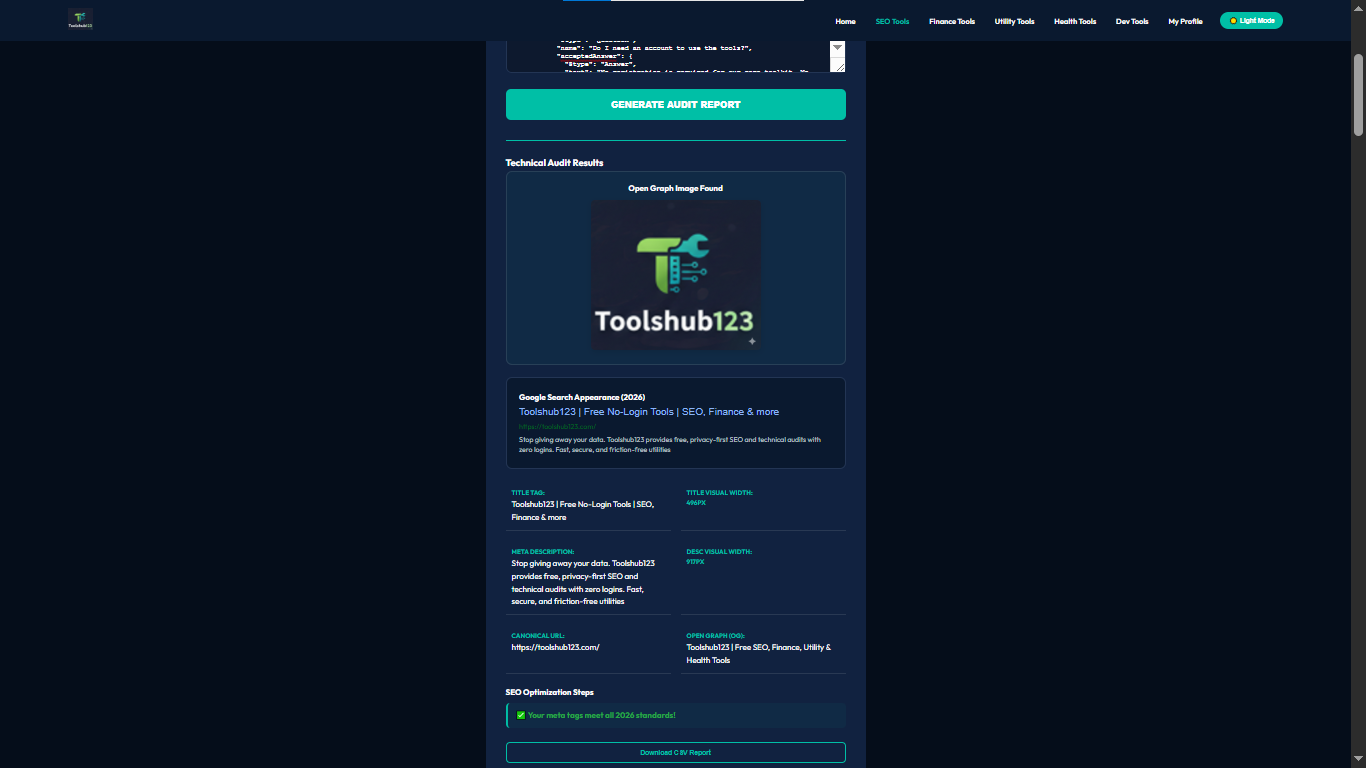Select the 'Open Graph Image Found' label
The height and width of the screenshot is (768, 1366).
[675, 188]
